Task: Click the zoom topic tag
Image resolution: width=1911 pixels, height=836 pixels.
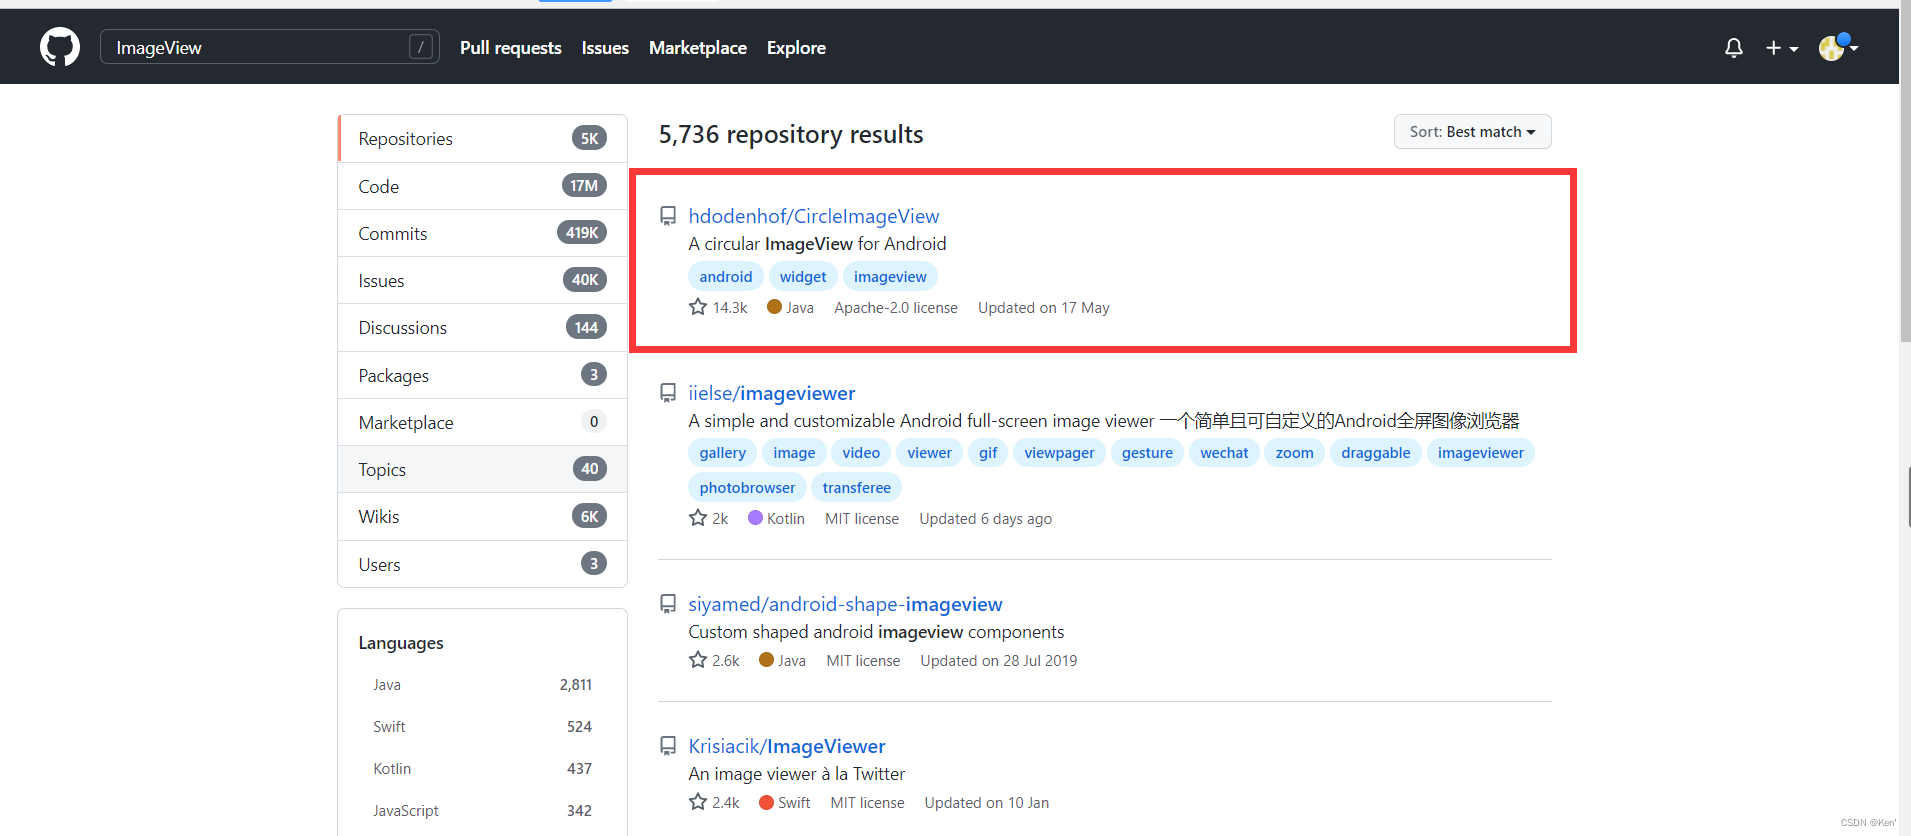Action: [x=1294, y=453]
